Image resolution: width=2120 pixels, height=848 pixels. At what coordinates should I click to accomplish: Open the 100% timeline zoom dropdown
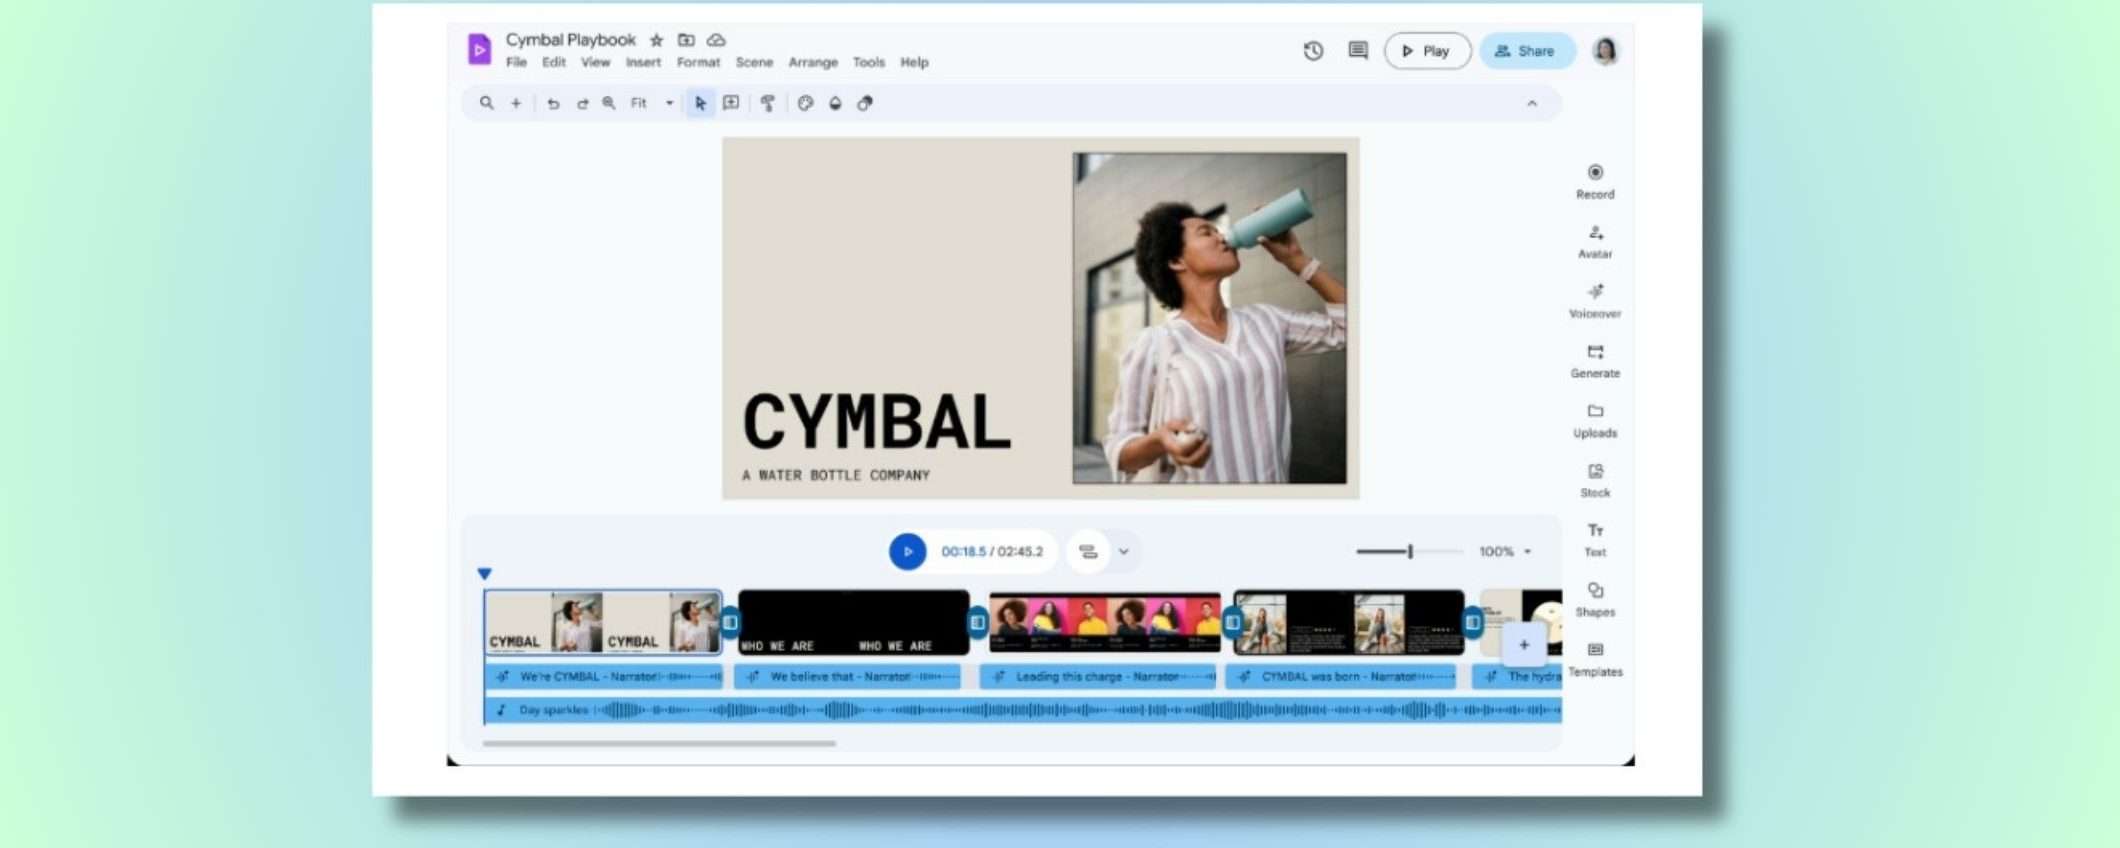click(x=1505, y=552)
